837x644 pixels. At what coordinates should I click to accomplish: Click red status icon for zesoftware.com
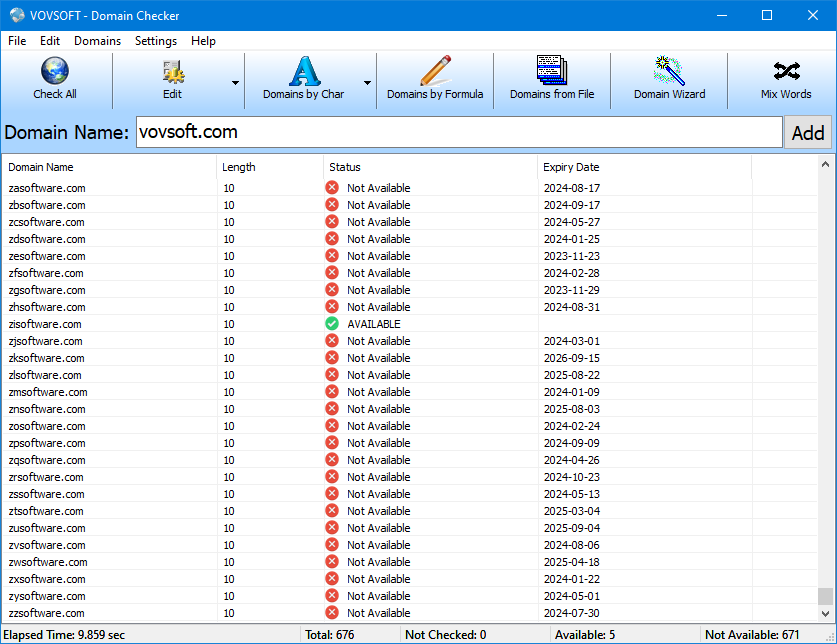(332, 256)
